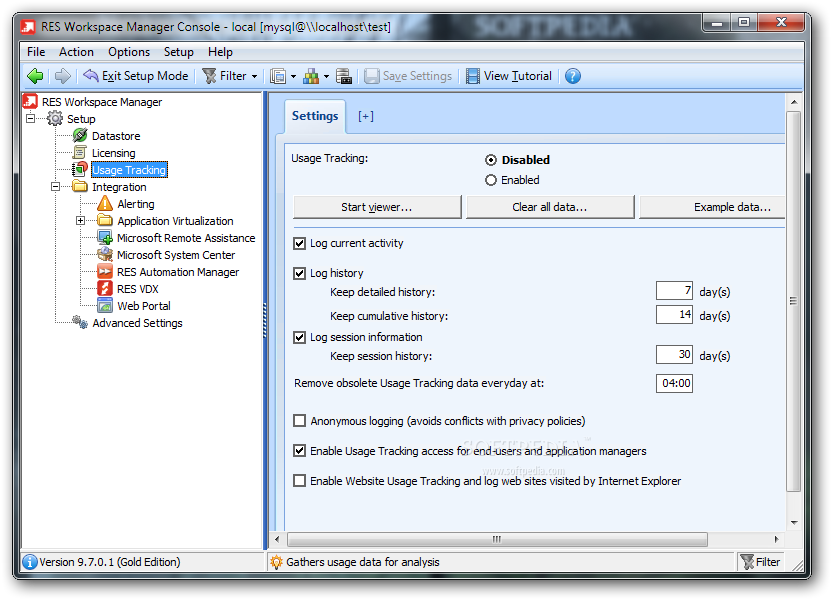Click the printer/report icon in toolbar

[x=344, y=76]
